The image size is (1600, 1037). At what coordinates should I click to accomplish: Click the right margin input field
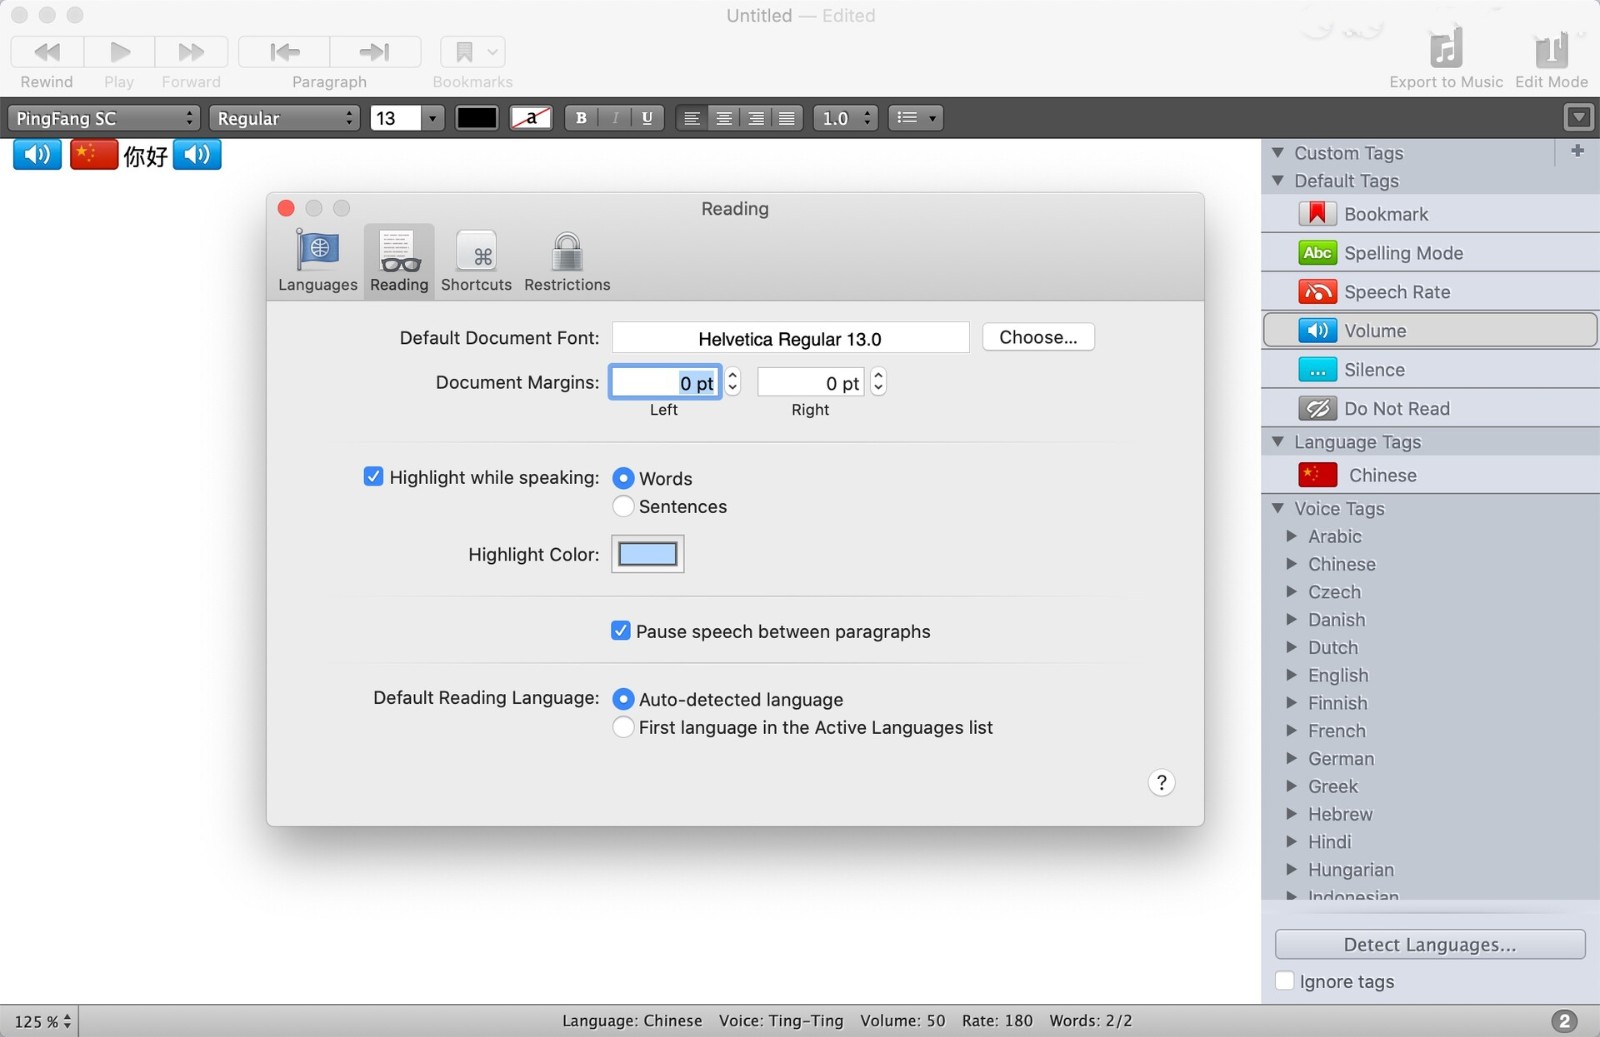[811, 383]
